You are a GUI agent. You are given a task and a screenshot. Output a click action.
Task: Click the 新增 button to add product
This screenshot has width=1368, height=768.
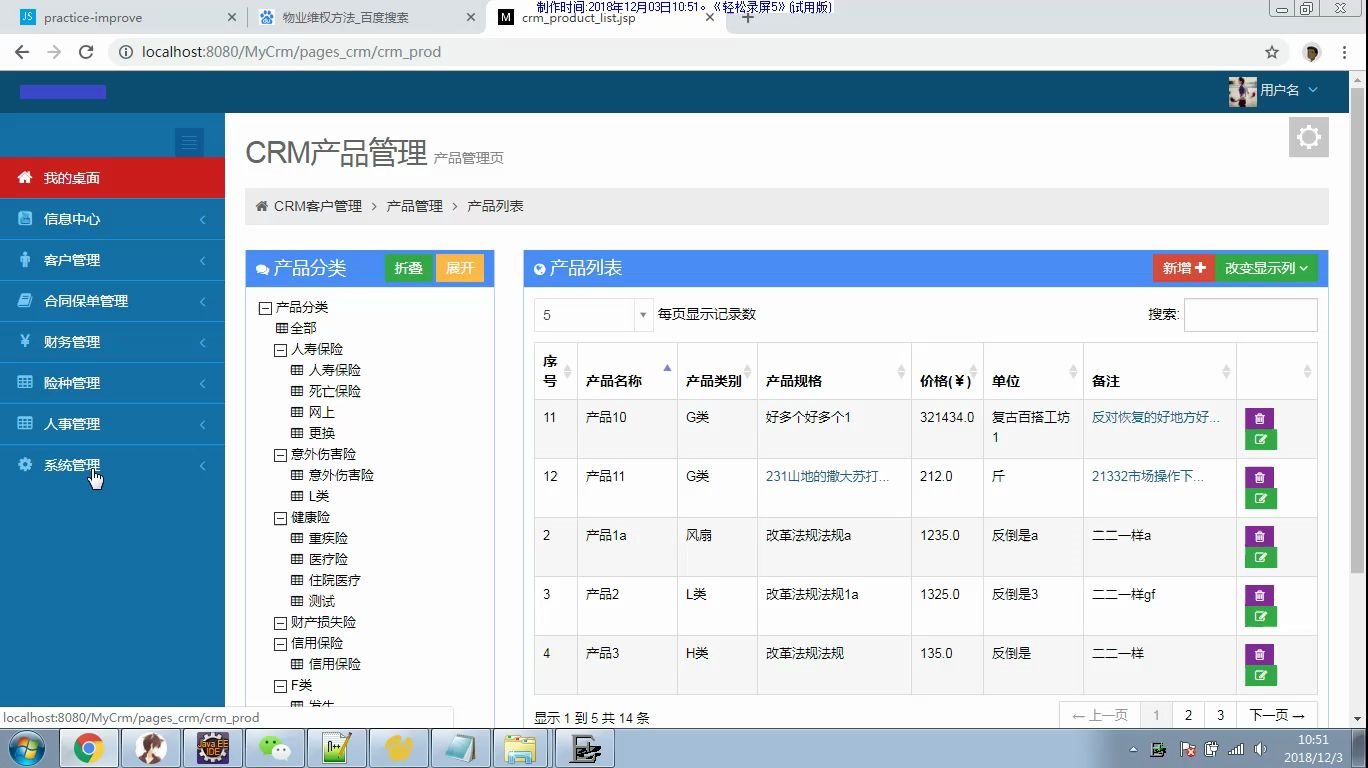1183,267
